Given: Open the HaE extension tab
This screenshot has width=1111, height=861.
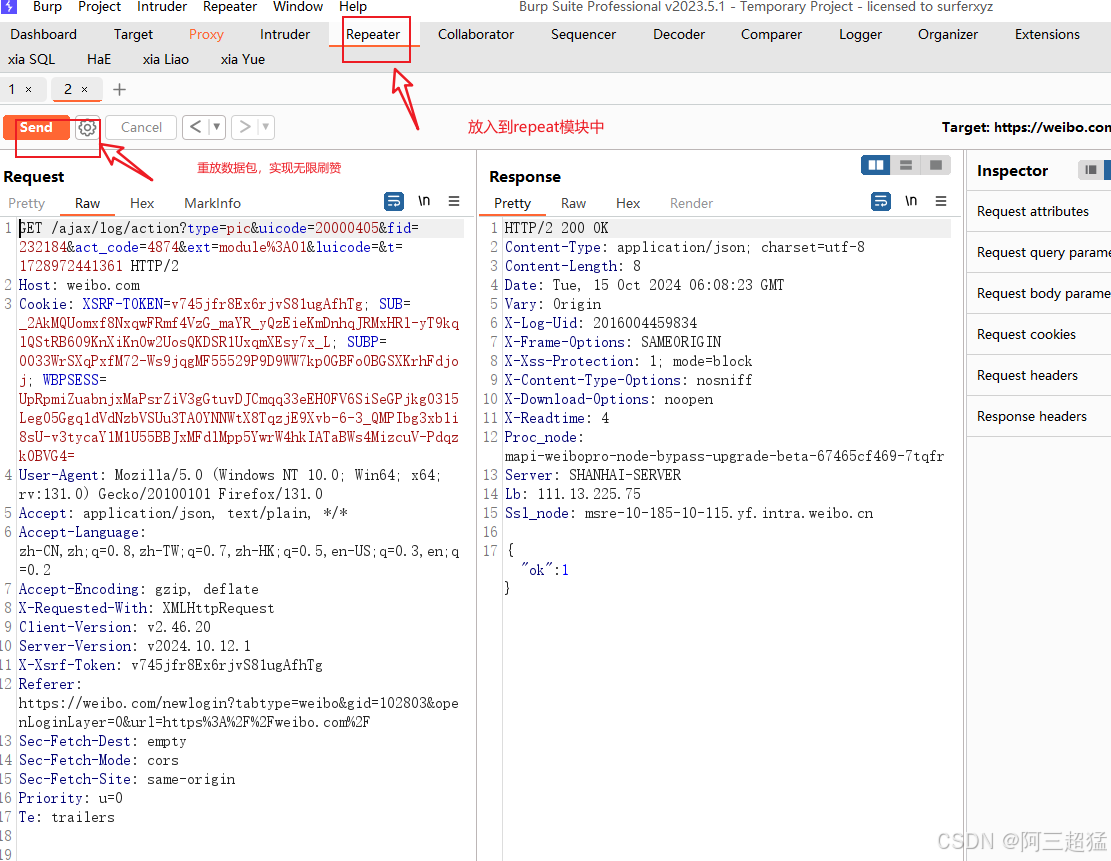Looking at the screenshot, I should coord(99,60).
